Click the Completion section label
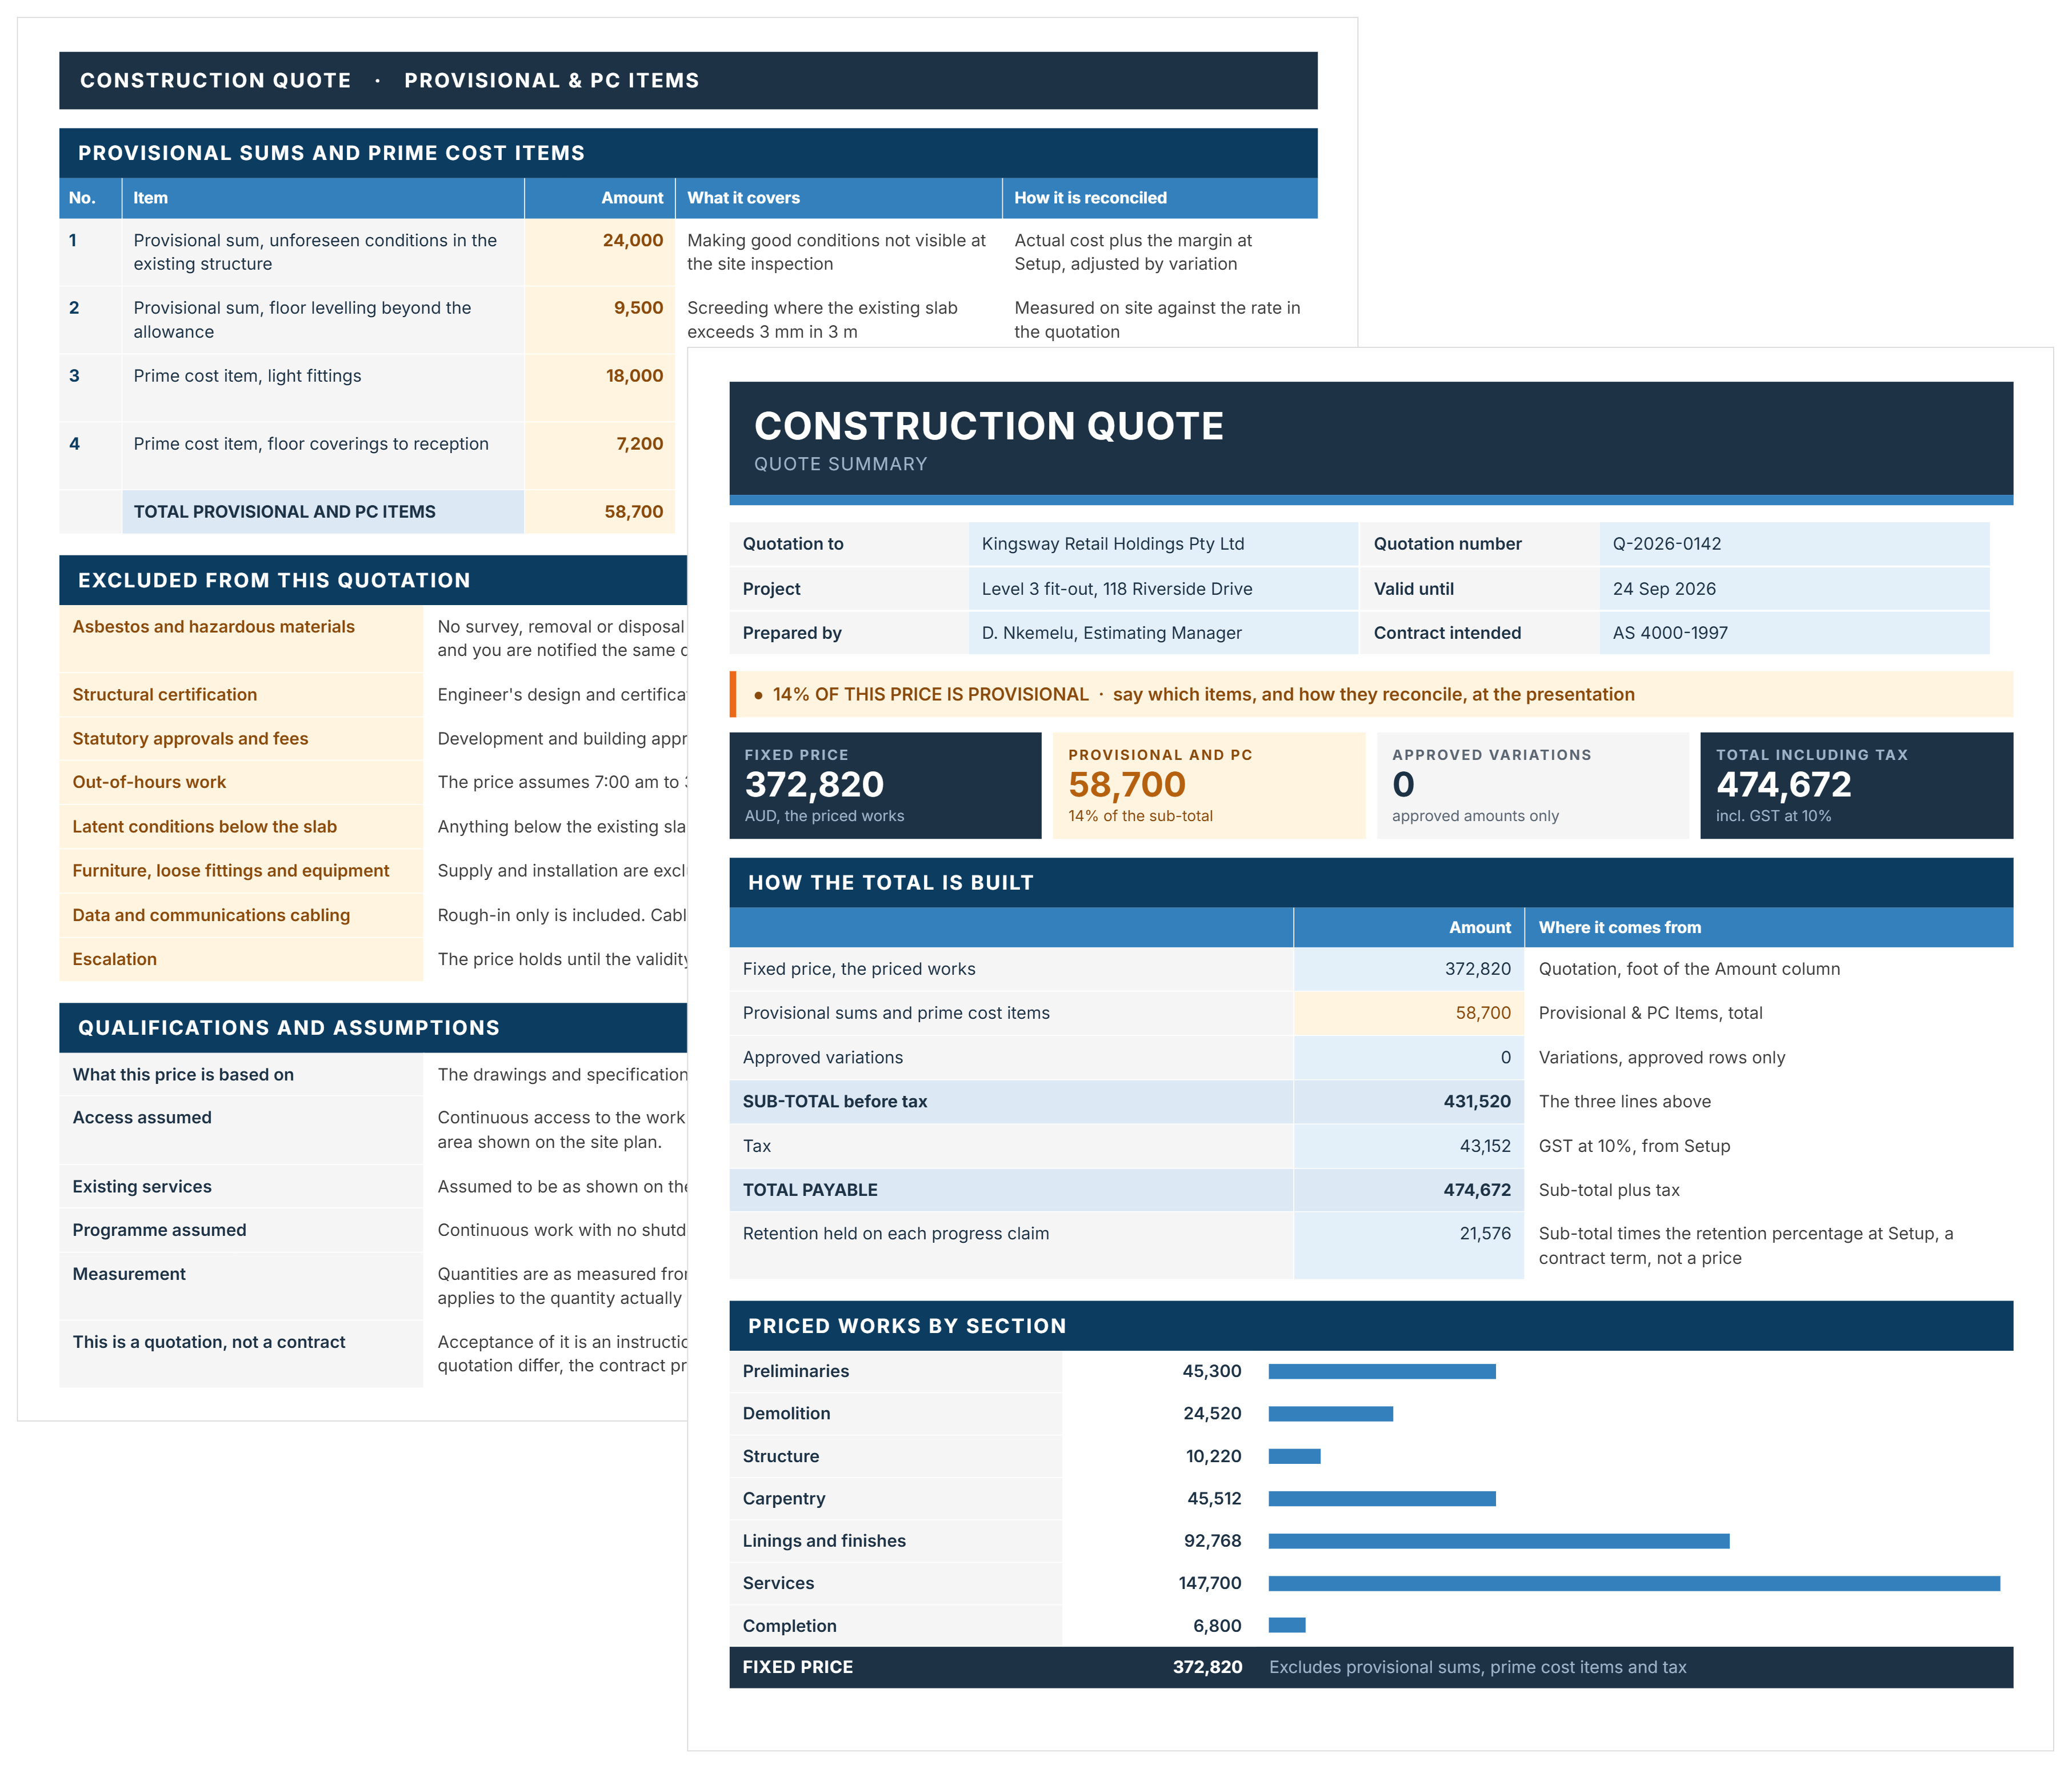This screenshot has height=1769, width=2072. pos(789,1627)
